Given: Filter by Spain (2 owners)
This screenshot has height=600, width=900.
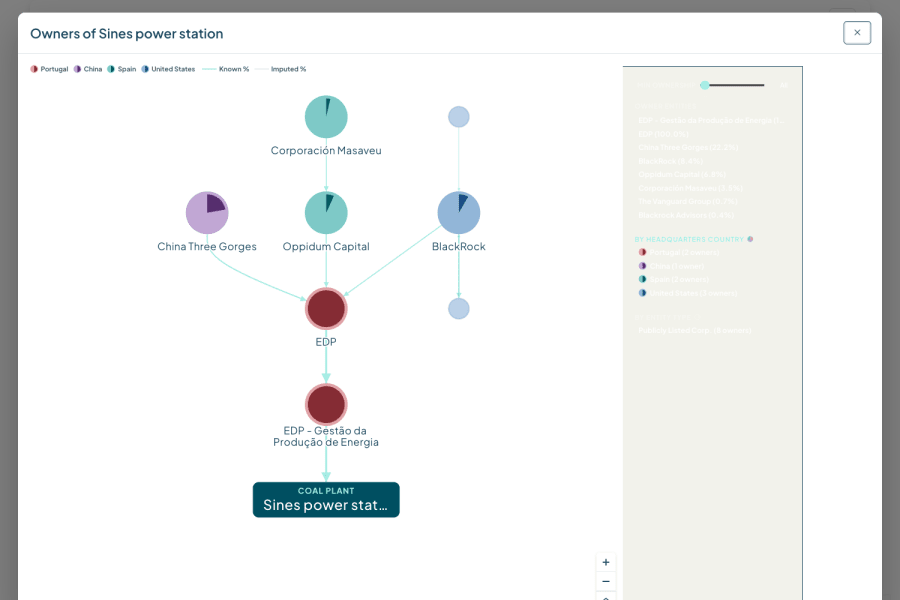Looking at the screenshot, I should 673,279.
